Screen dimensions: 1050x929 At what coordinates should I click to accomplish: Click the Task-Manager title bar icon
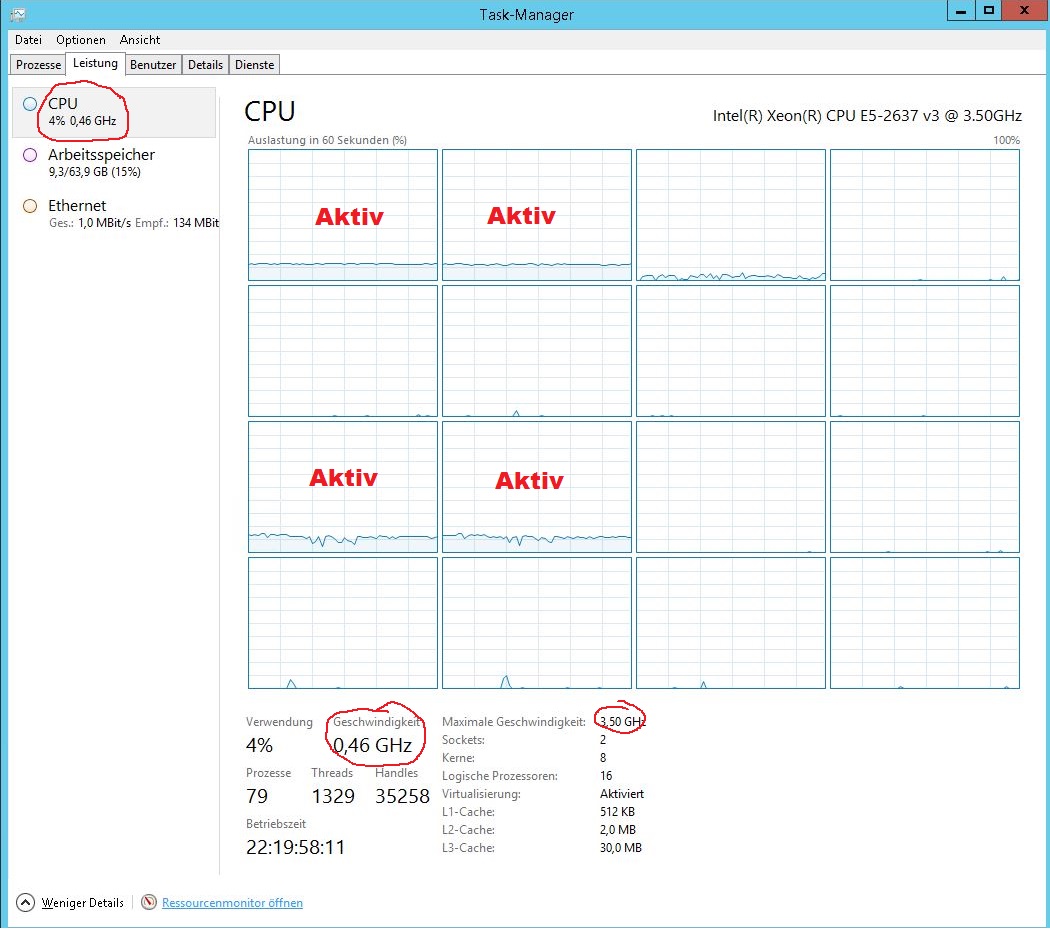coord(17,13)
